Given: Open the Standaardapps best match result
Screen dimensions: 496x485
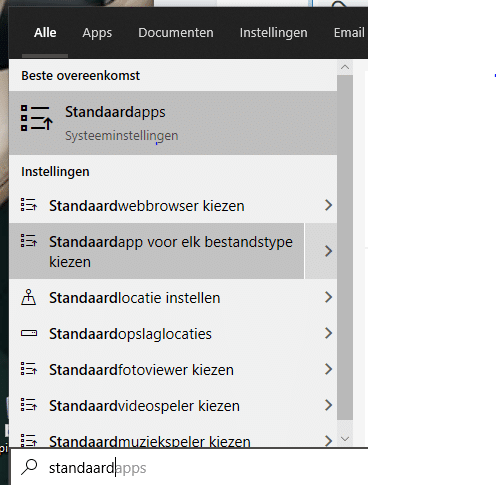Looking at the screenshot, I should (x=173, y=123).
